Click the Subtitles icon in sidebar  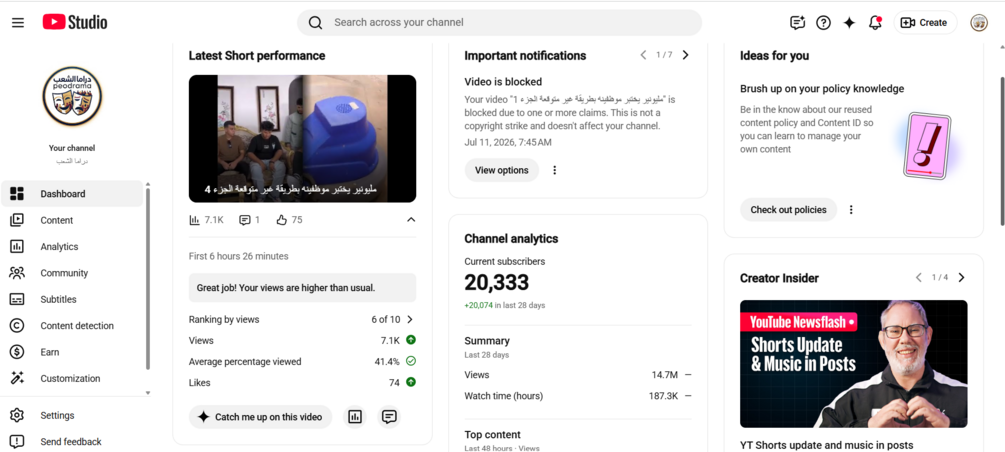17,299
